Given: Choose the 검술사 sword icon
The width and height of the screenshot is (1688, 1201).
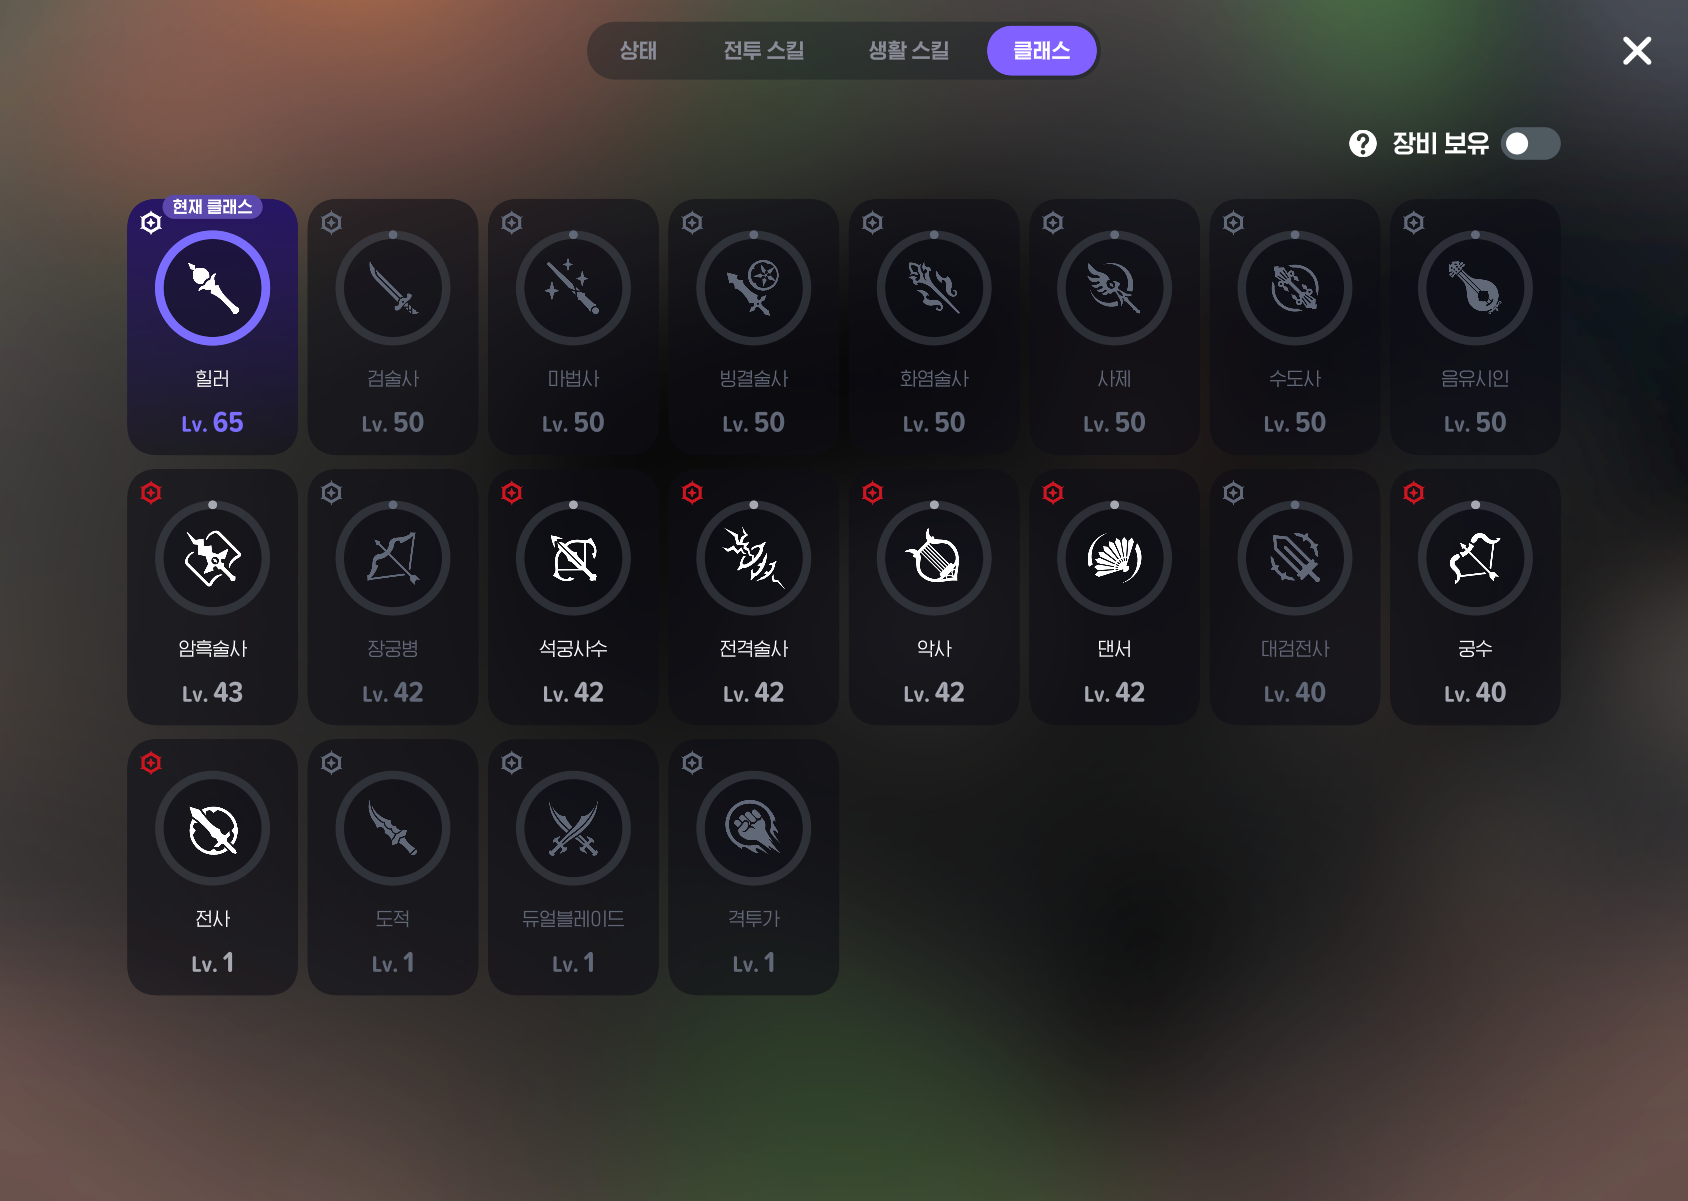Looking at the screenshot, I should tap(393, 288).
